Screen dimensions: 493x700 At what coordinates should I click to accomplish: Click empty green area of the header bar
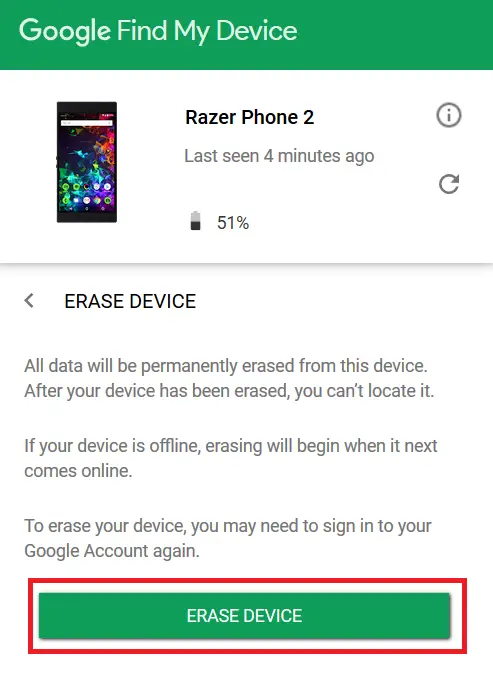[393, 33]
